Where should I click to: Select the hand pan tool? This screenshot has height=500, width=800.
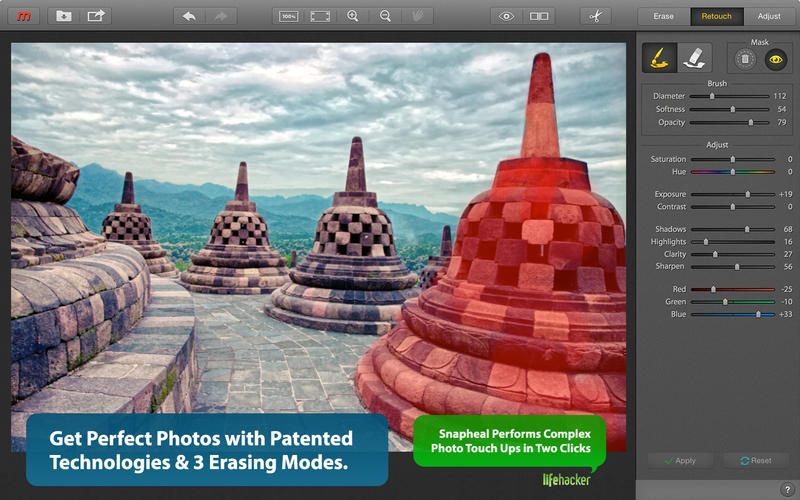417,16
